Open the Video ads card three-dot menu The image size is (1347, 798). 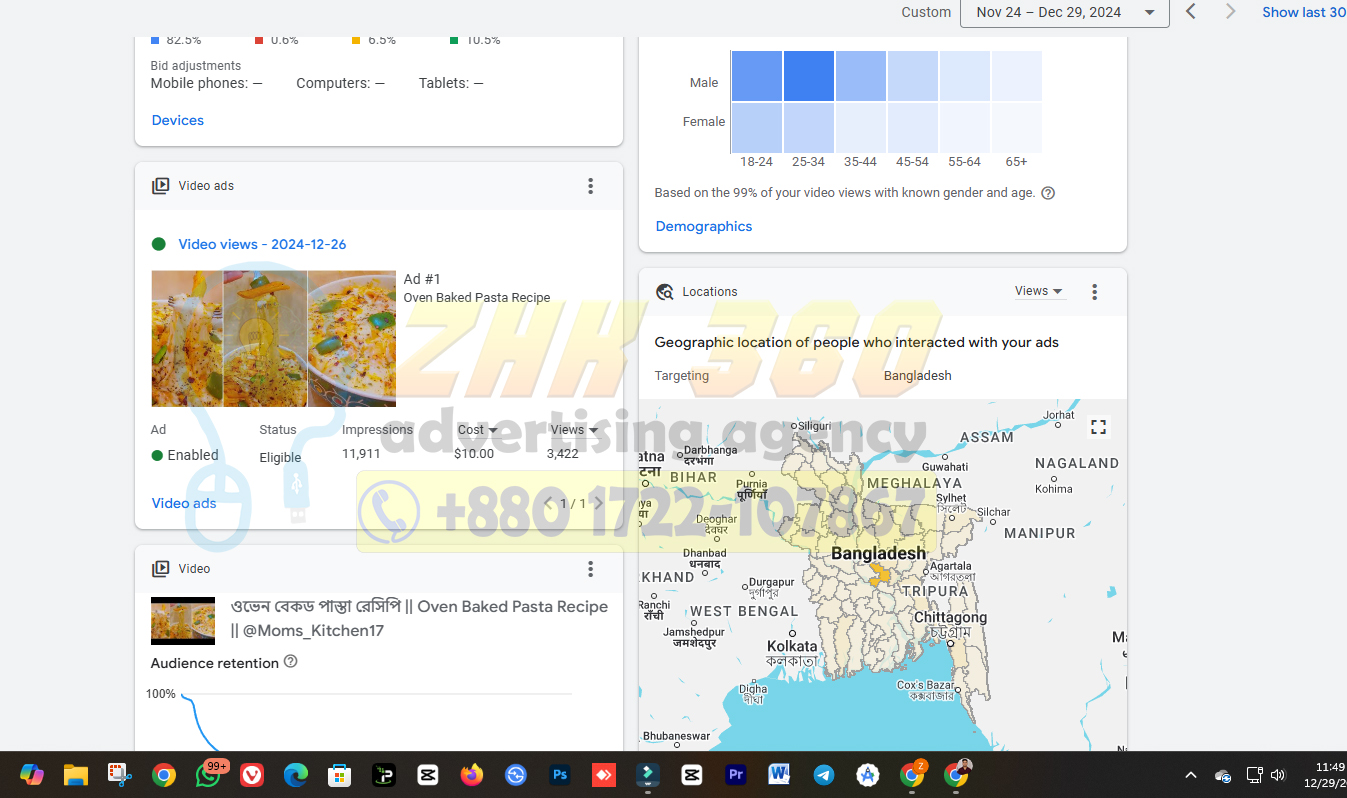[590, 186]
